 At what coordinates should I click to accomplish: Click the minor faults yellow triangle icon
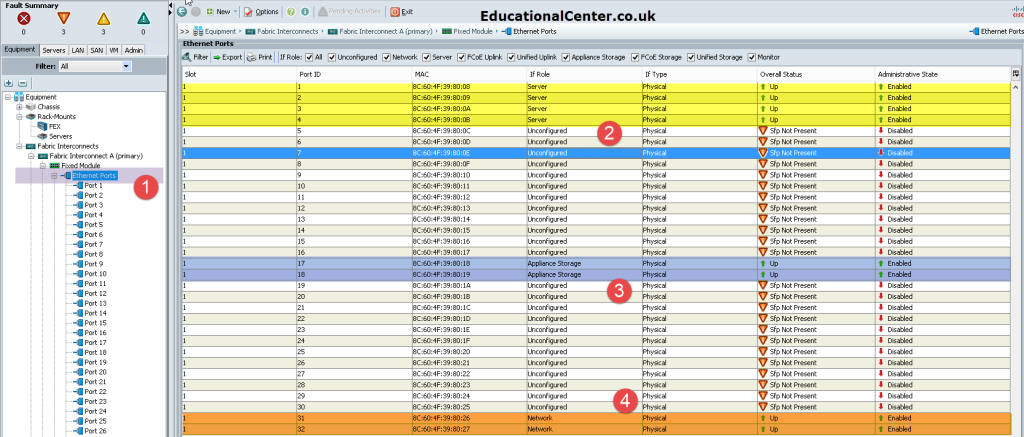pos(103,19)
